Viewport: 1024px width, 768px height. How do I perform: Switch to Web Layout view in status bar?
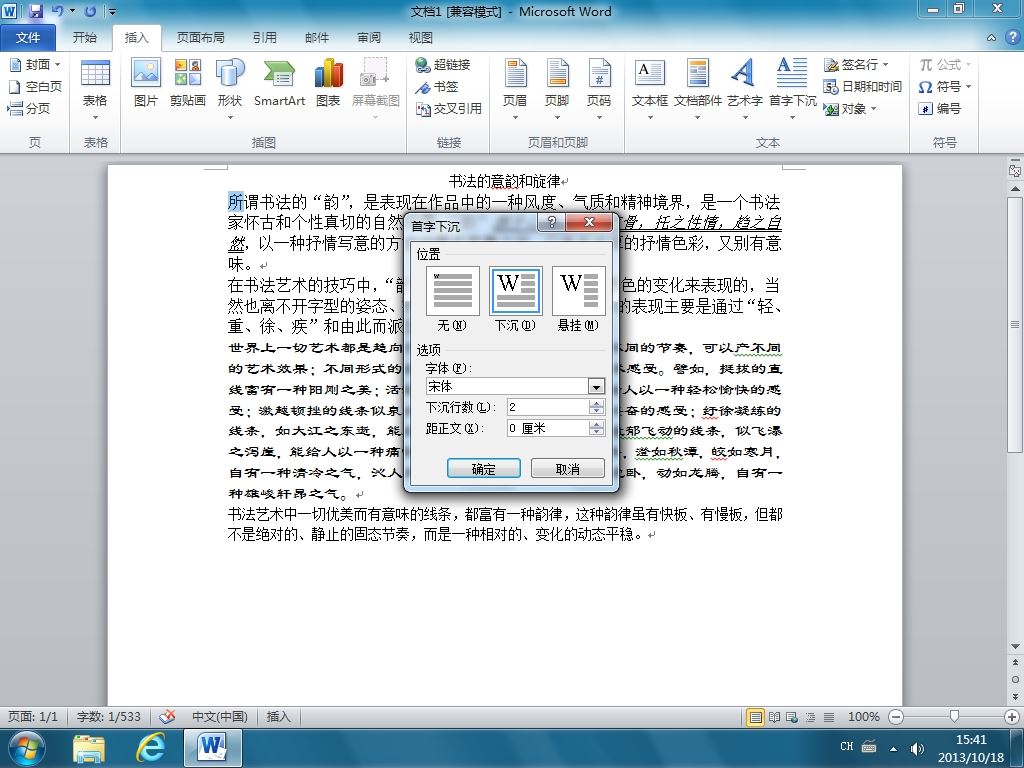[x=792, y=717]
